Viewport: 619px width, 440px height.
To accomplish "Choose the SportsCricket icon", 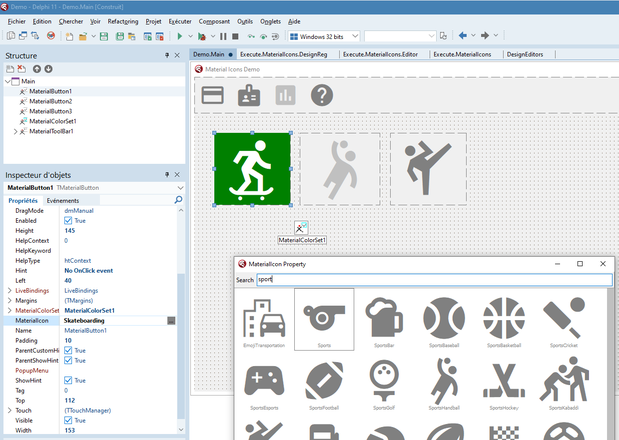I will pos(564,319).
